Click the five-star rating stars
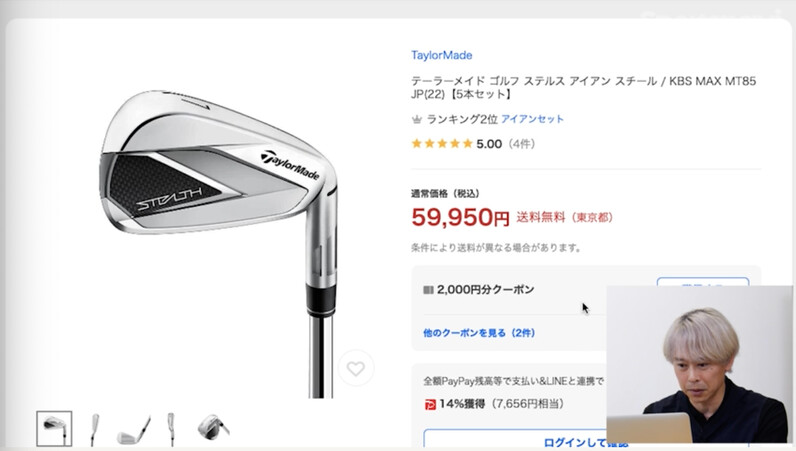The width and height of the screenshot is (796, 451). (442, 144)
